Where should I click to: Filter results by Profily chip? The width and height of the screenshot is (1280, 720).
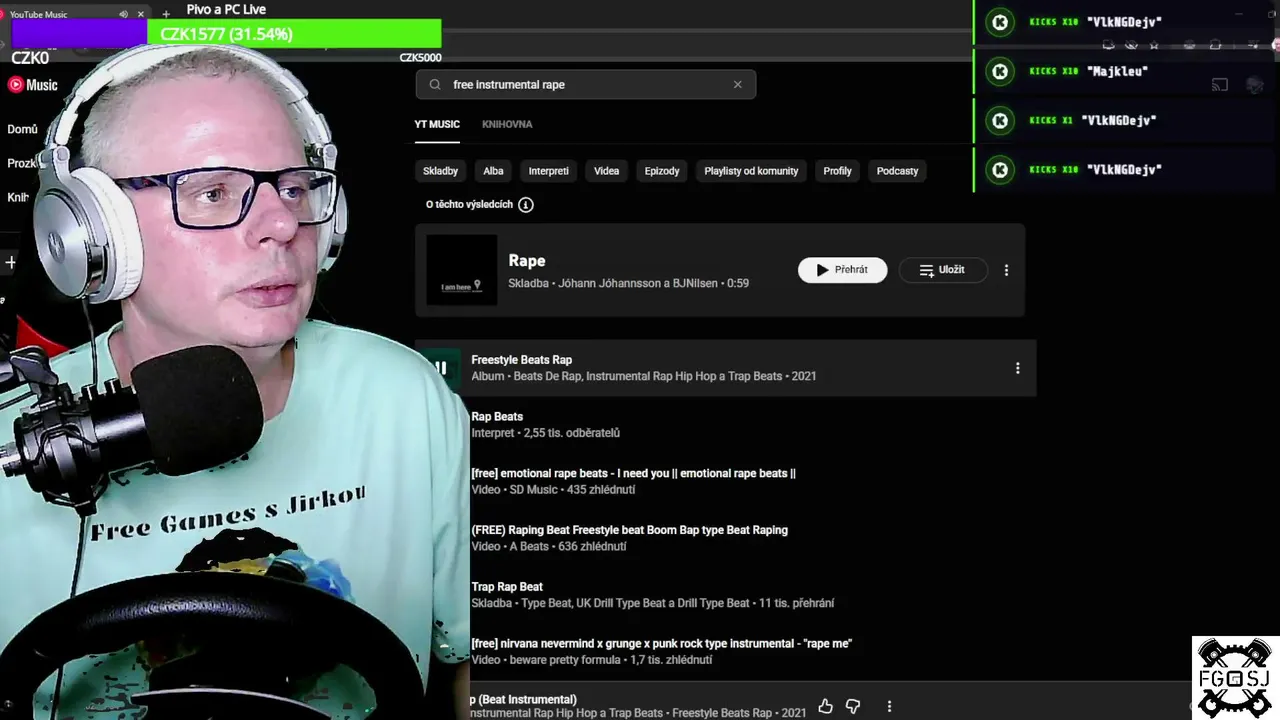pos(837,171)
